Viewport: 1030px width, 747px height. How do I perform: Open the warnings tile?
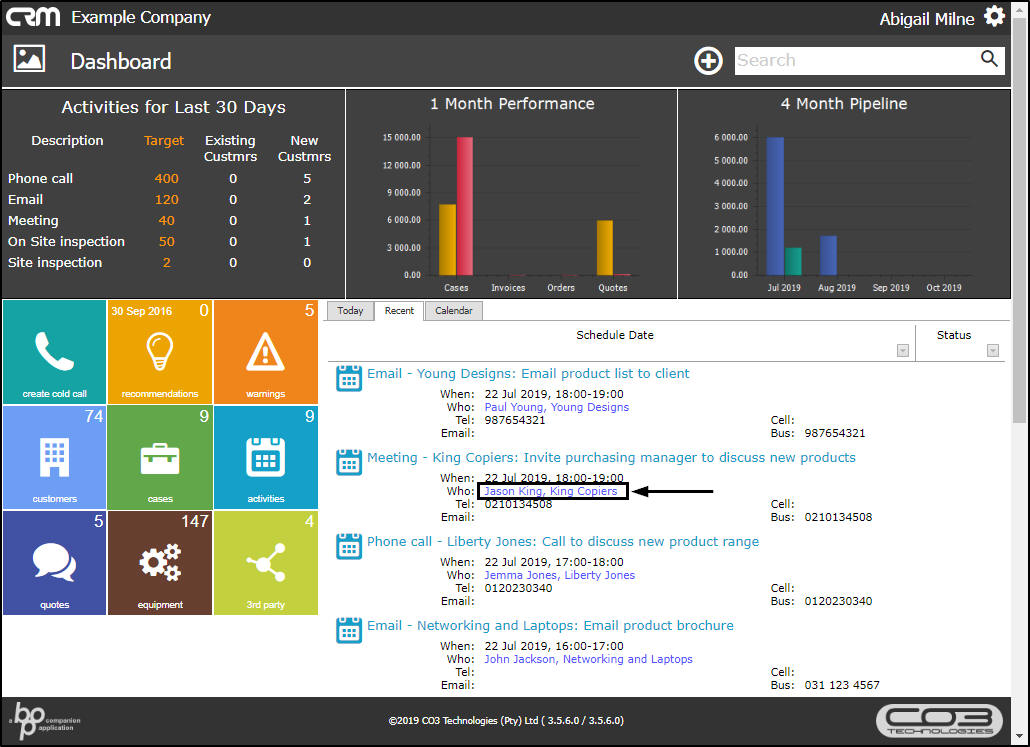click(x=265, y=351)
